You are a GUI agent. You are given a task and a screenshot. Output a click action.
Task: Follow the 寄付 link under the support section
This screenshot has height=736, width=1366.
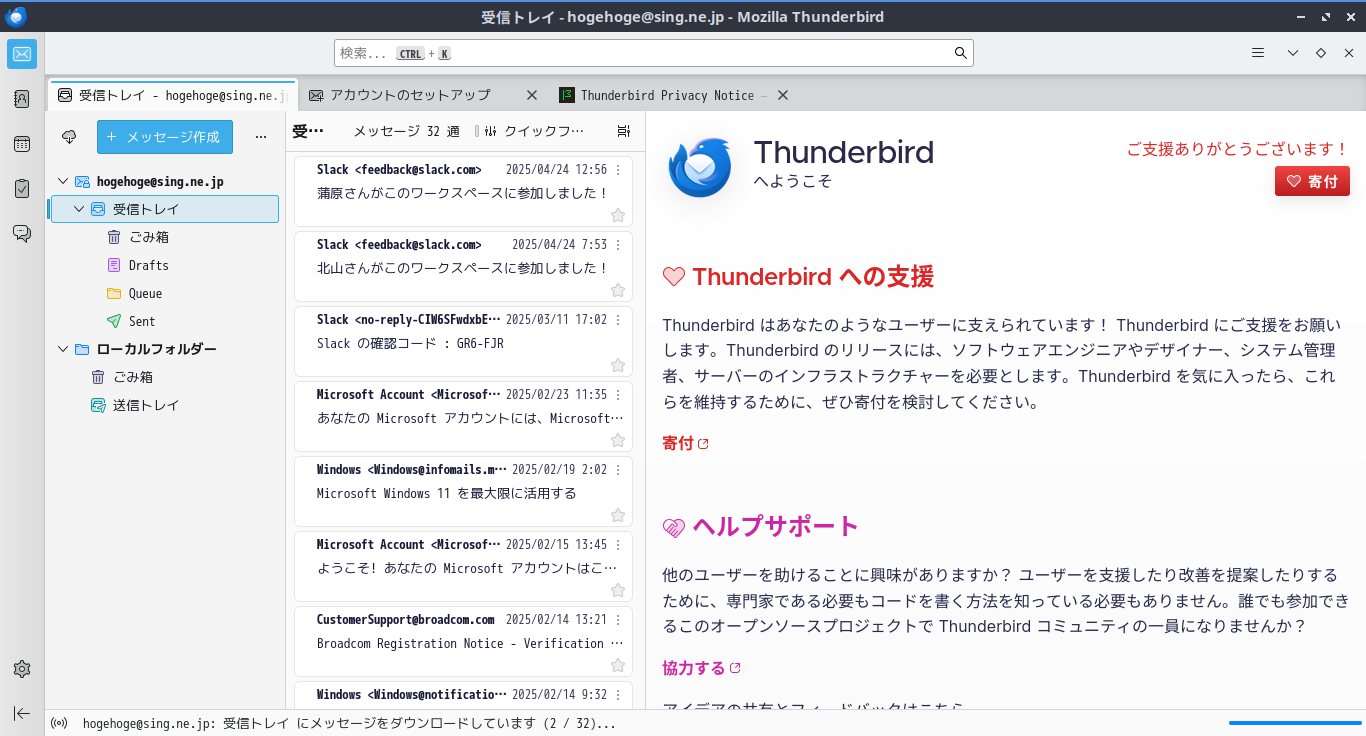[x=685, y=443]
